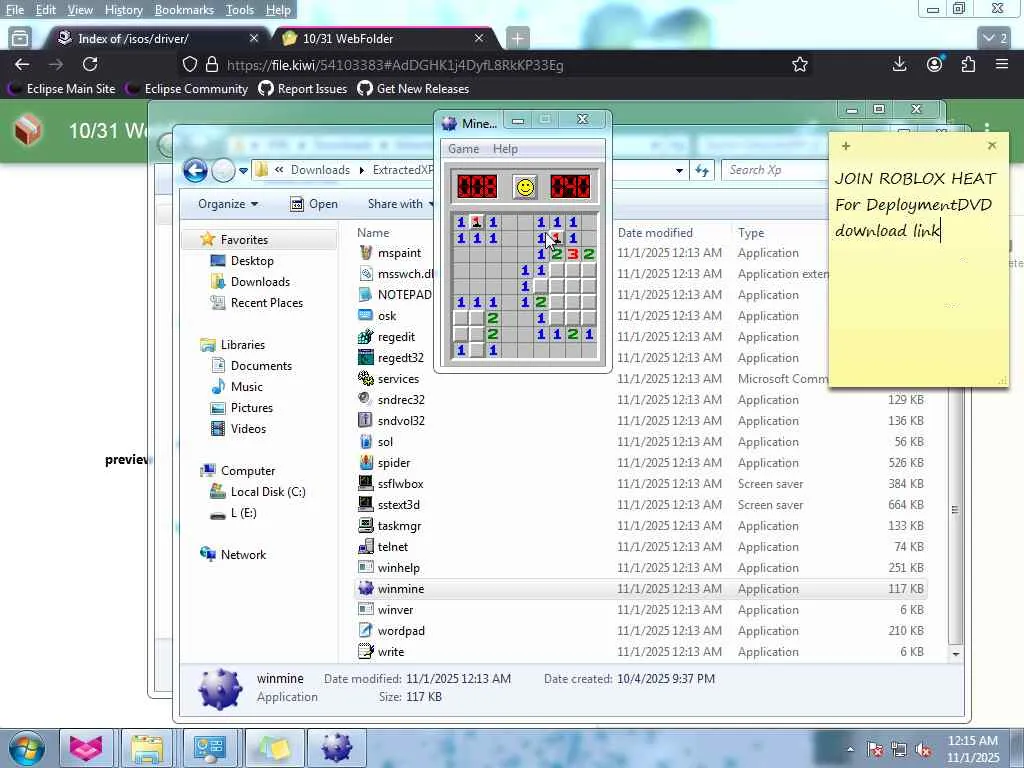Viewport: 1024px width, 768px height.
Task: Switch to the Index of /isos/driver/ tab
Action: coord(157,39)
